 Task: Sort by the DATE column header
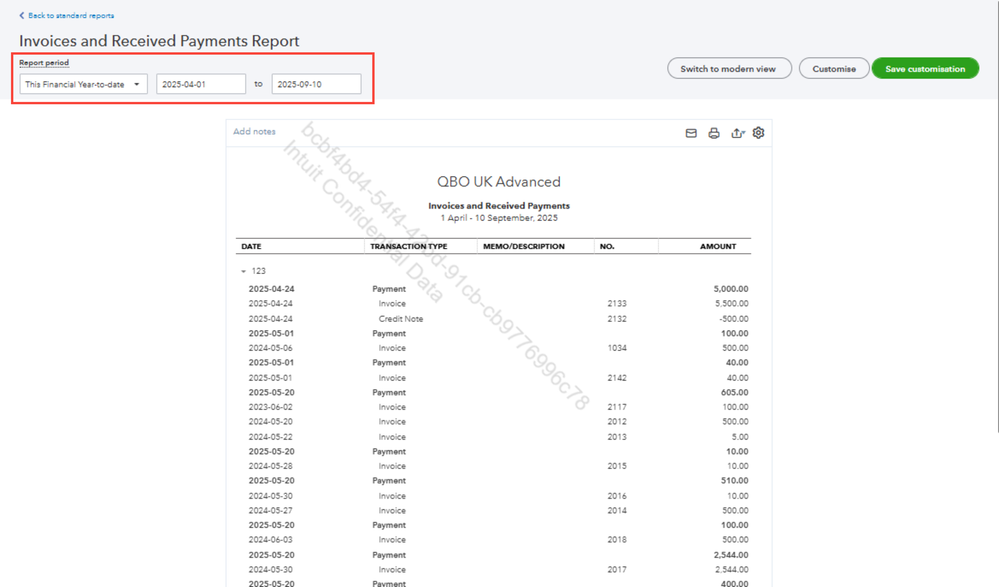pos(251,247)
